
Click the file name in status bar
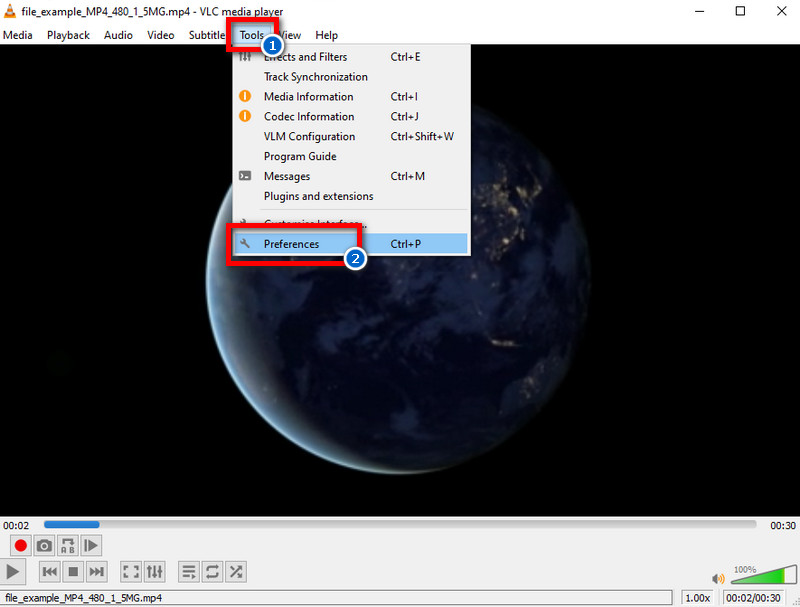[x=84, y=598]
